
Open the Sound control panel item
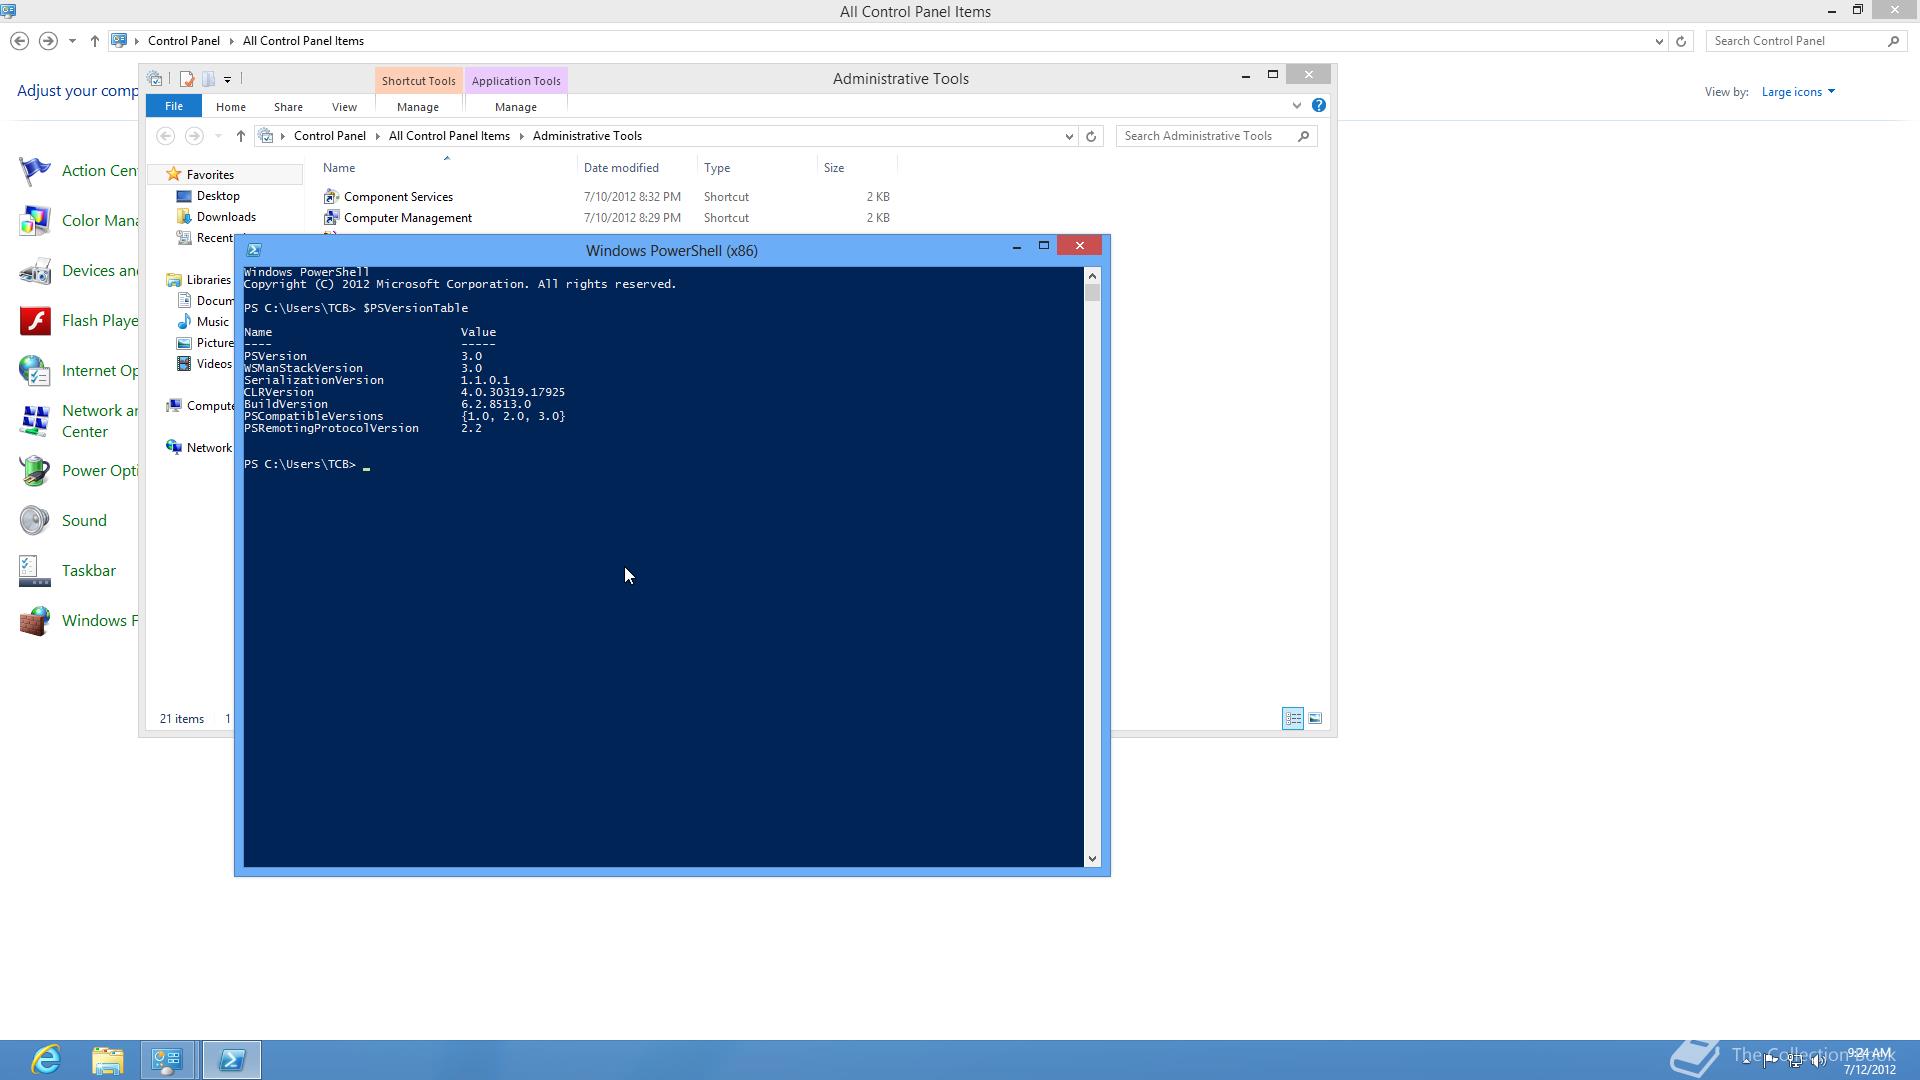click(84, 521)
